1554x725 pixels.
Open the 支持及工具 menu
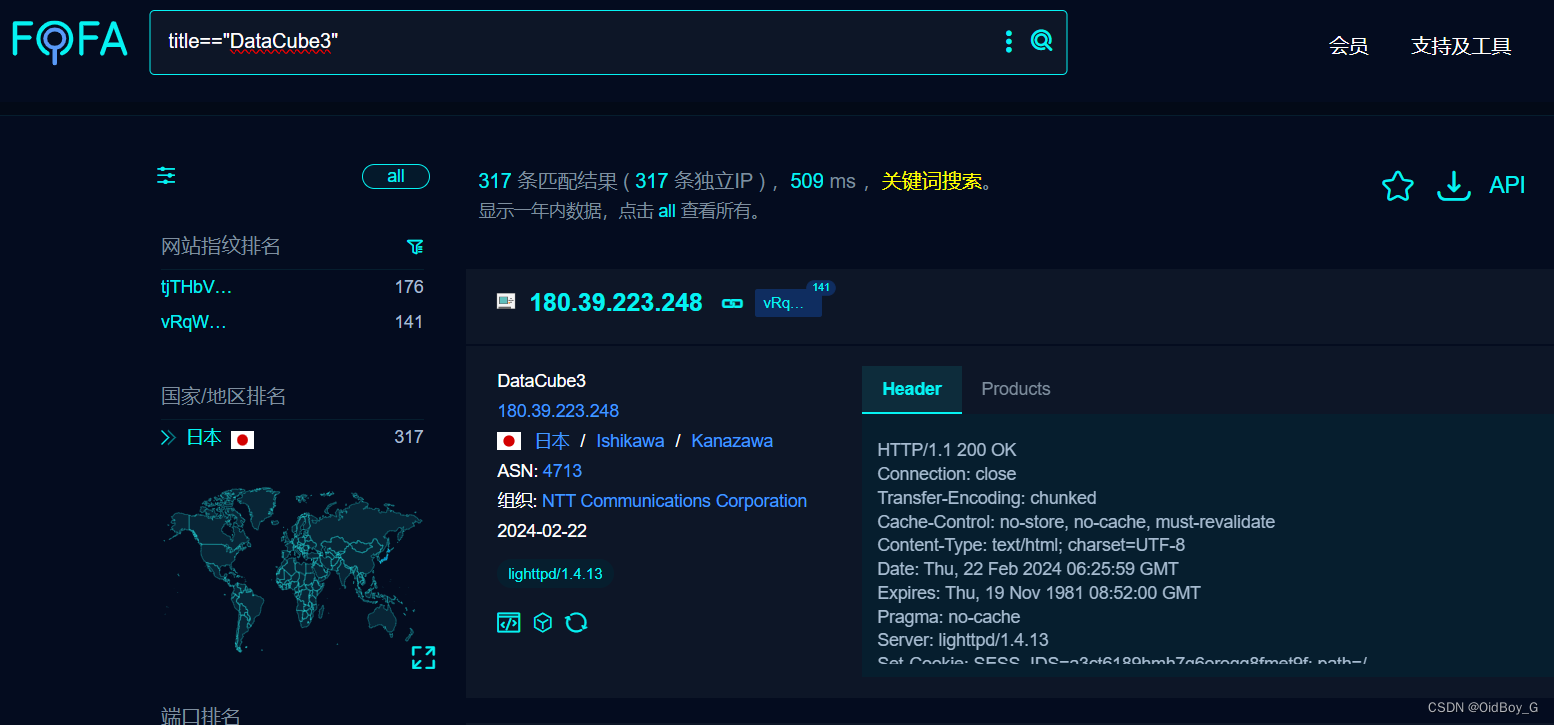[1461, 45]
